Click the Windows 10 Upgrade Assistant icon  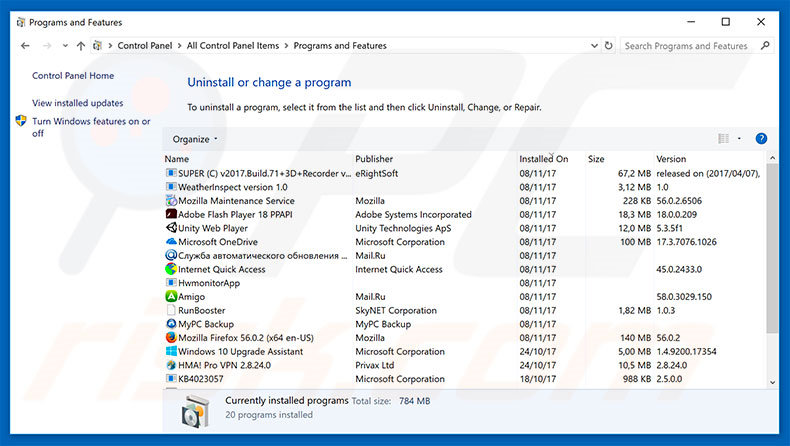(171, 351)
